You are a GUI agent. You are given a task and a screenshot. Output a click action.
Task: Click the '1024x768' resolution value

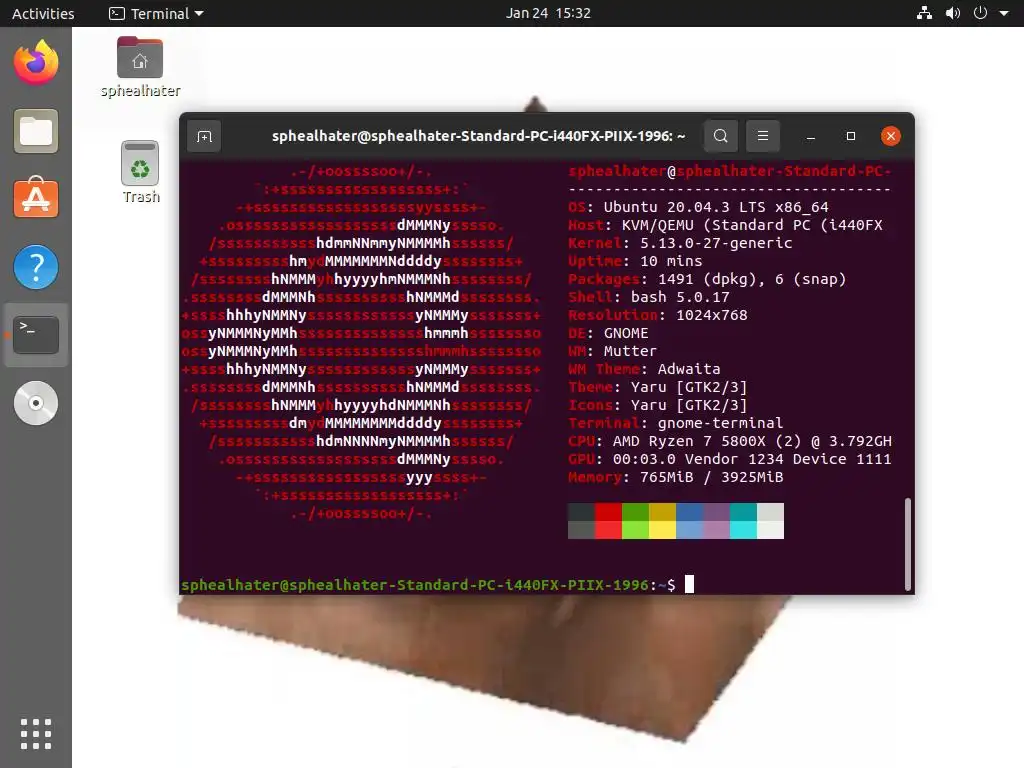pos(711,315)
